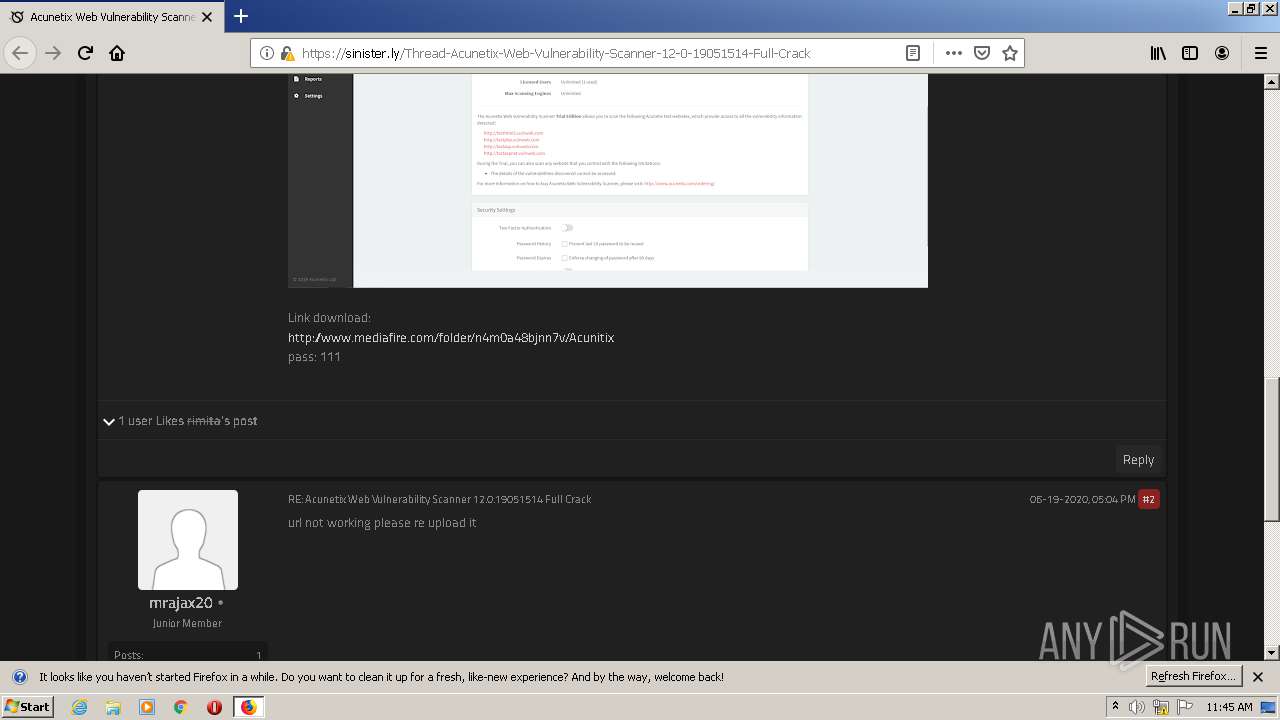Click the connection padlock icon
Screen dimensions: 1280x720
pyautogui.click(x=287, y=53)
